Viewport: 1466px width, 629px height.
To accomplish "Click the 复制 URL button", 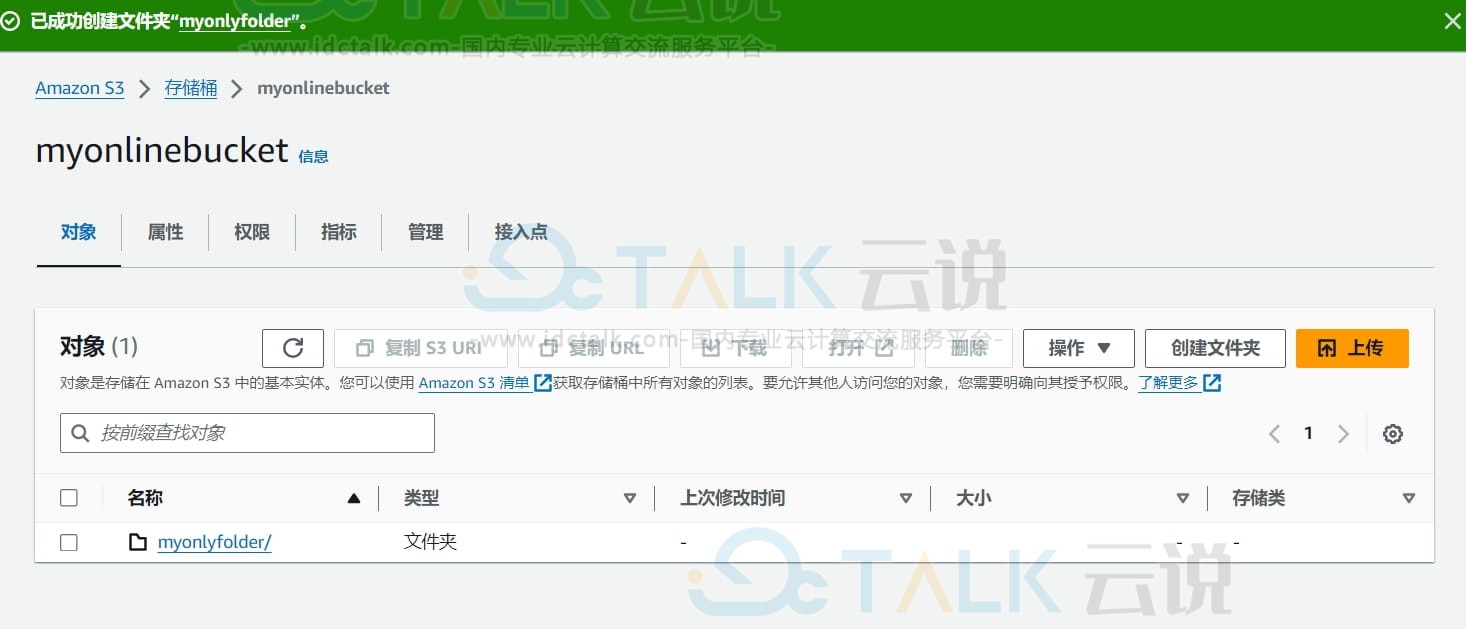I will coord(593,348).
